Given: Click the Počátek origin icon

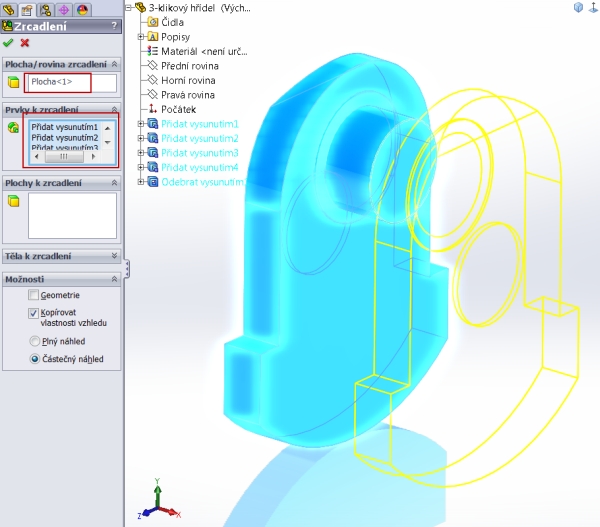Looking at the screenshot, I should pos(153,109).
